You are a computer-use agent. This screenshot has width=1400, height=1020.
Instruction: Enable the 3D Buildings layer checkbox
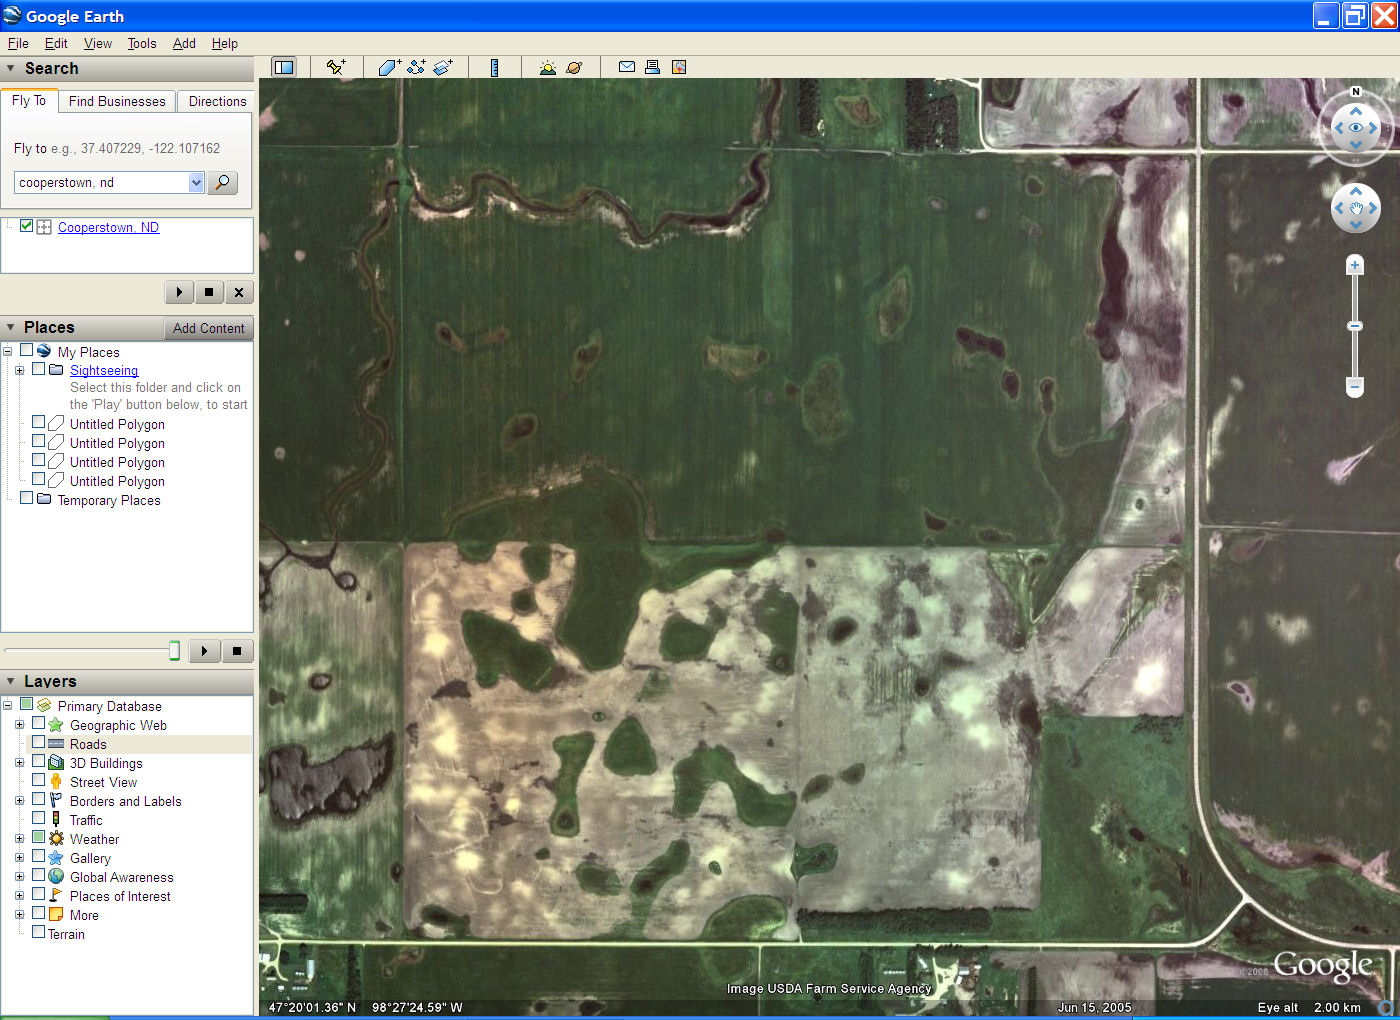[38, 761]
